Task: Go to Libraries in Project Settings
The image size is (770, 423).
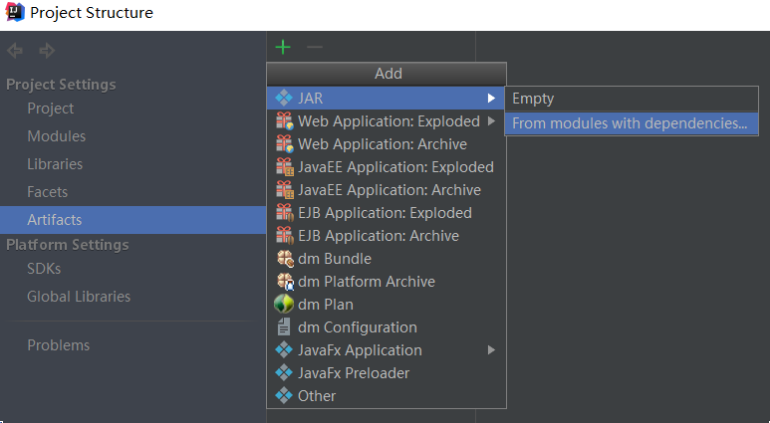Action: click(x=55, y=164)
